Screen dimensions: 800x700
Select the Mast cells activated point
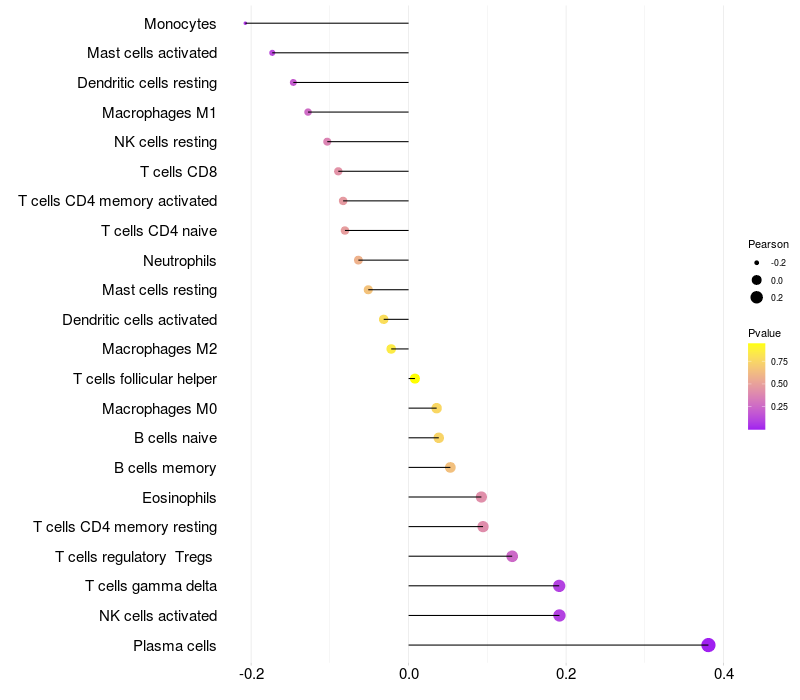[272, 53]
